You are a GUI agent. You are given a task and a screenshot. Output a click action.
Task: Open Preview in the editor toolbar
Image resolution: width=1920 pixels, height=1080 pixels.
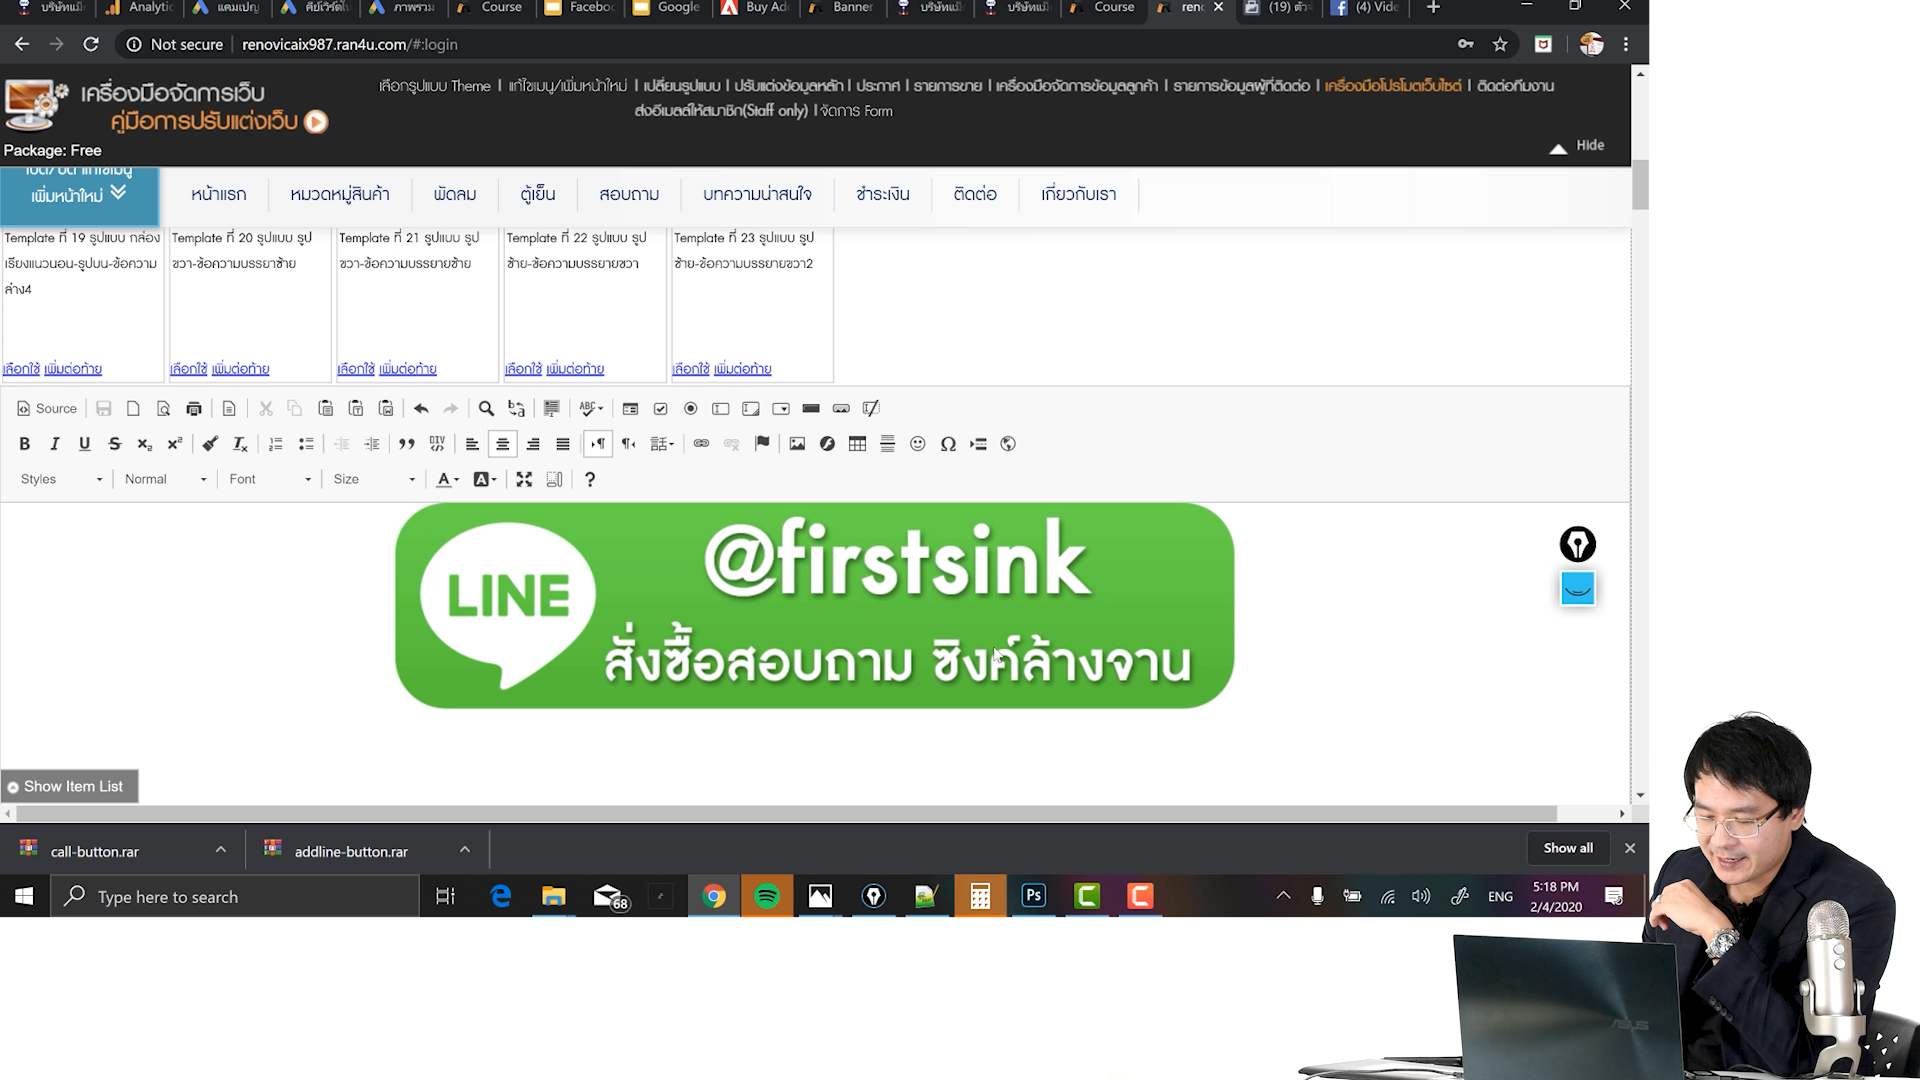[x=164, y=408]
